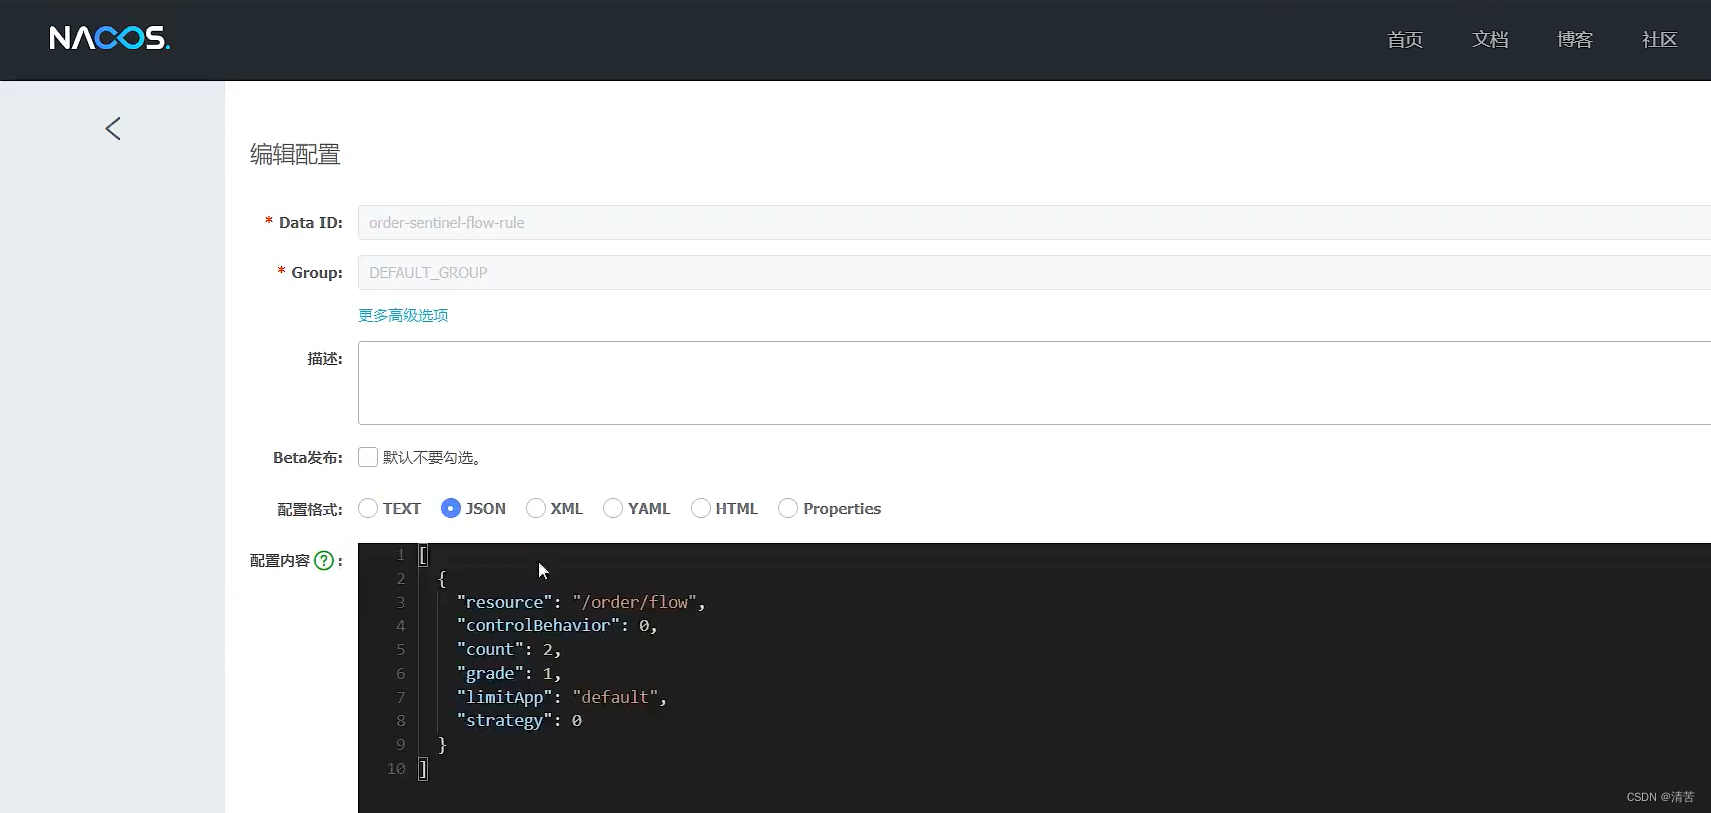
Task: Select YAML format radio button
Action: [613, 508]
